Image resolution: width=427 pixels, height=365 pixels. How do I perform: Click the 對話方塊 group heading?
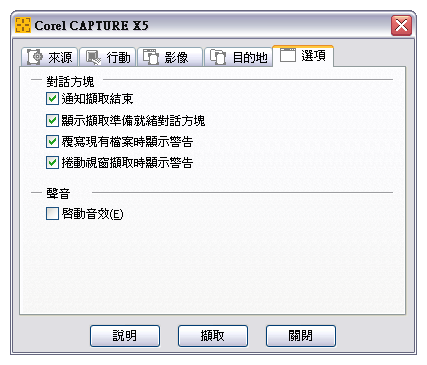(70, 81)
